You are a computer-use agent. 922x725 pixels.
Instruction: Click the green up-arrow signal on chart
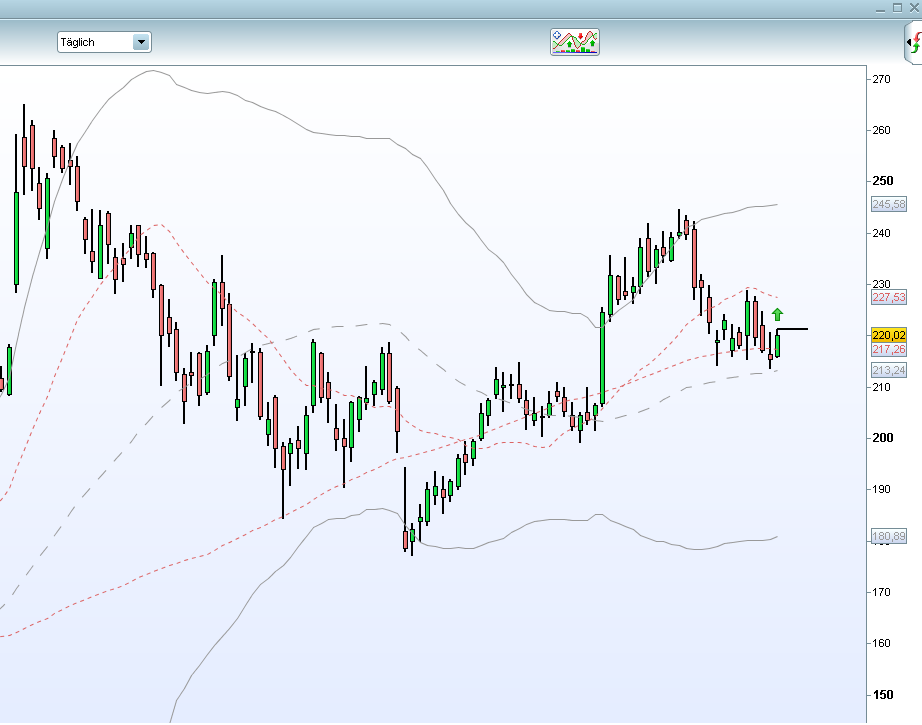click(777, 314)
